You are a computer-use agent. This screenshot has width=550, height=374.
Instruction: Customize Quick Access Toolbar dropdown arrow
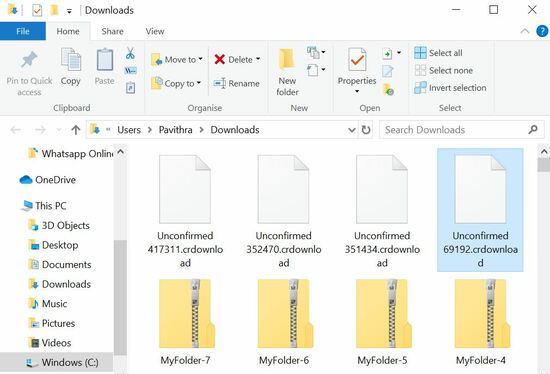click(69, 11)
